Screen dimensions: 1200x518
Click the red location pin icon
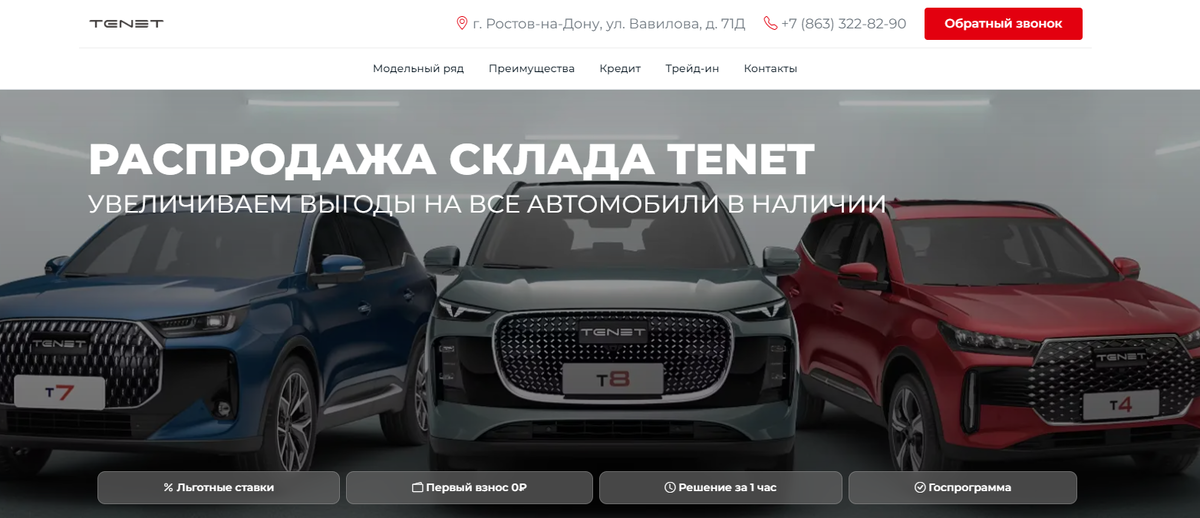click(461, 23)
